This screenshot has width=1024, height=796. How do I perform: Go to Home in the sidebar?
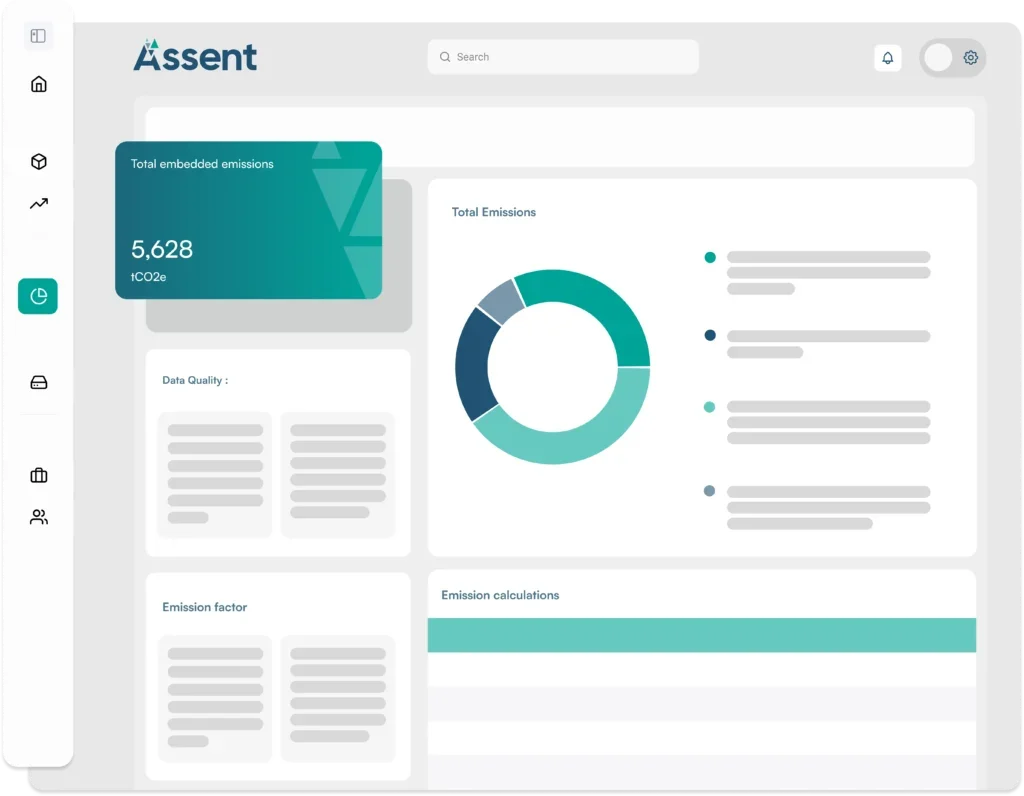[38, 84]
